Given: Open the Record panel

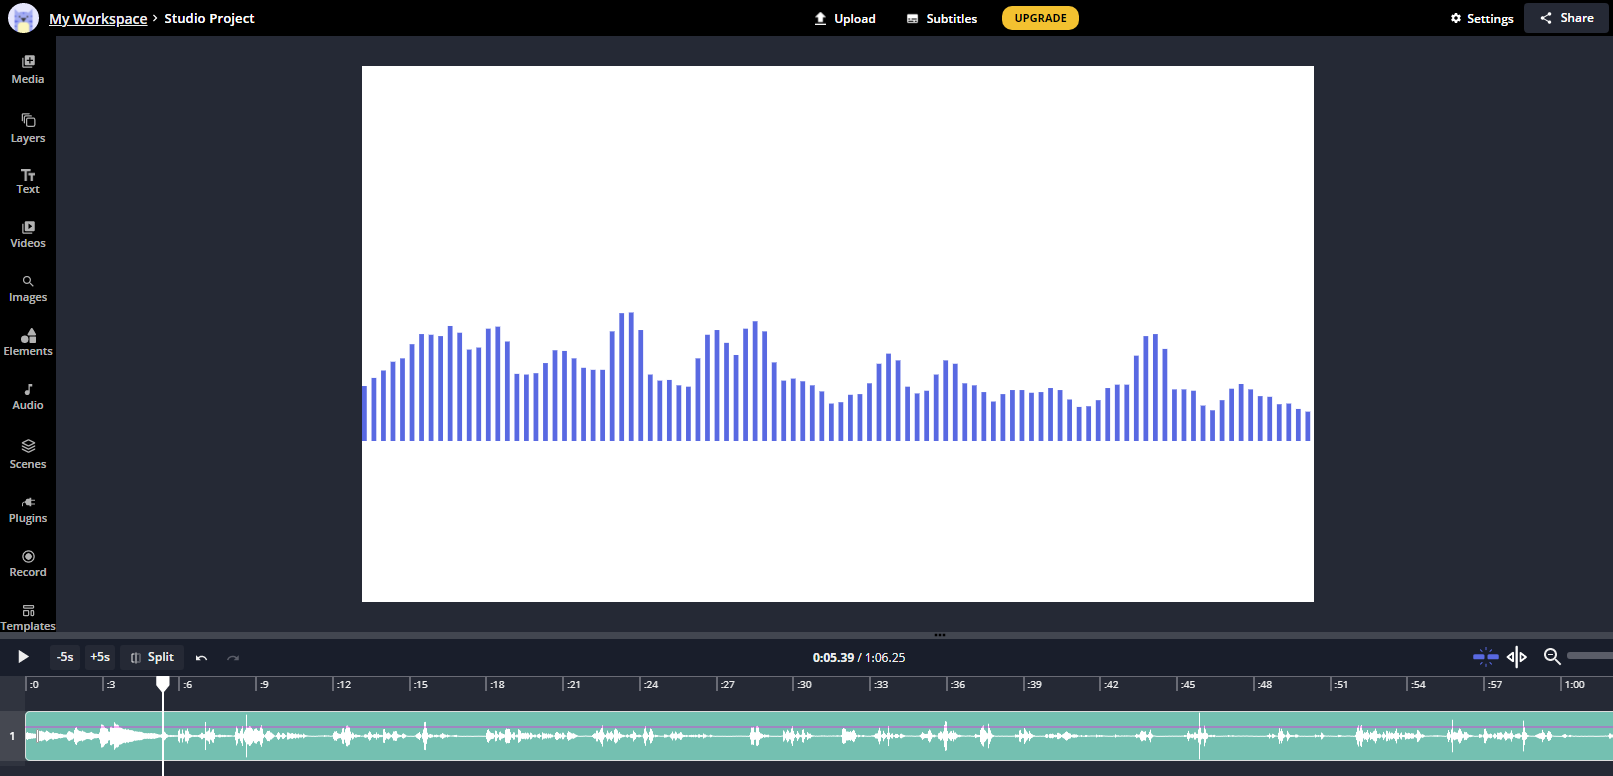Looking at the screenshot, I should pos(28,564).
